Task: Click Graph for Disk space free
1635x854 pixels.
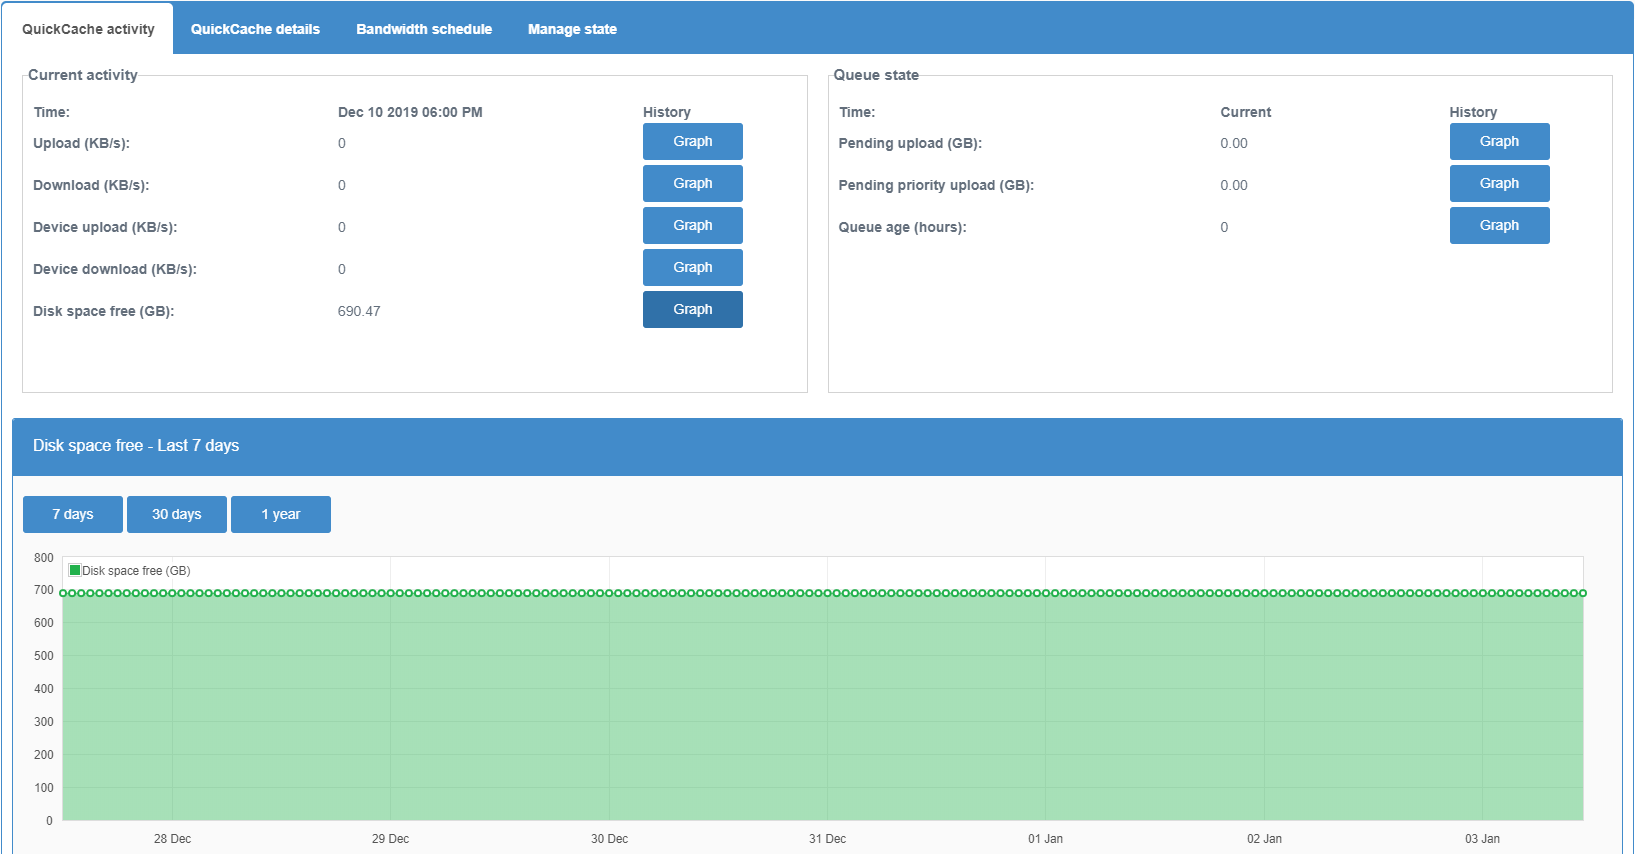Action: (692, 310)
